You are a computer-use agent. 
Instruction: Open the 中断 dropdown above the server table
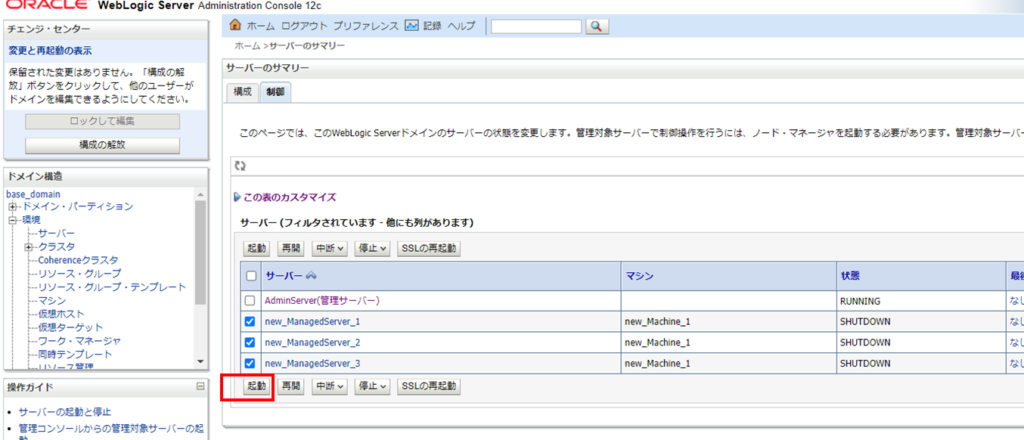tap(330, 248)
